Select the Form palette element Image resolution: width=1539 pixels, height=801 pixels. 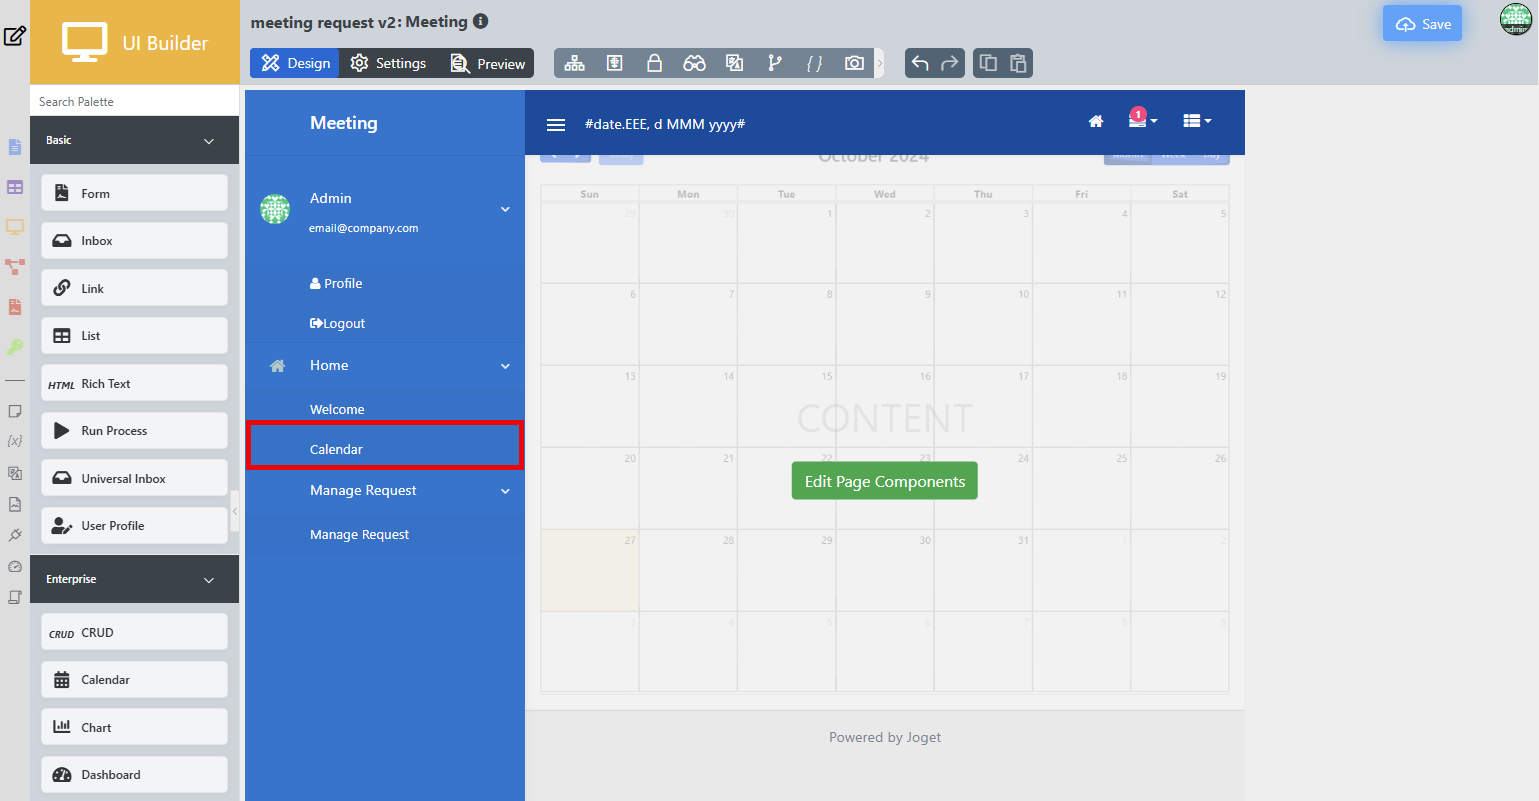coord(134,193)
